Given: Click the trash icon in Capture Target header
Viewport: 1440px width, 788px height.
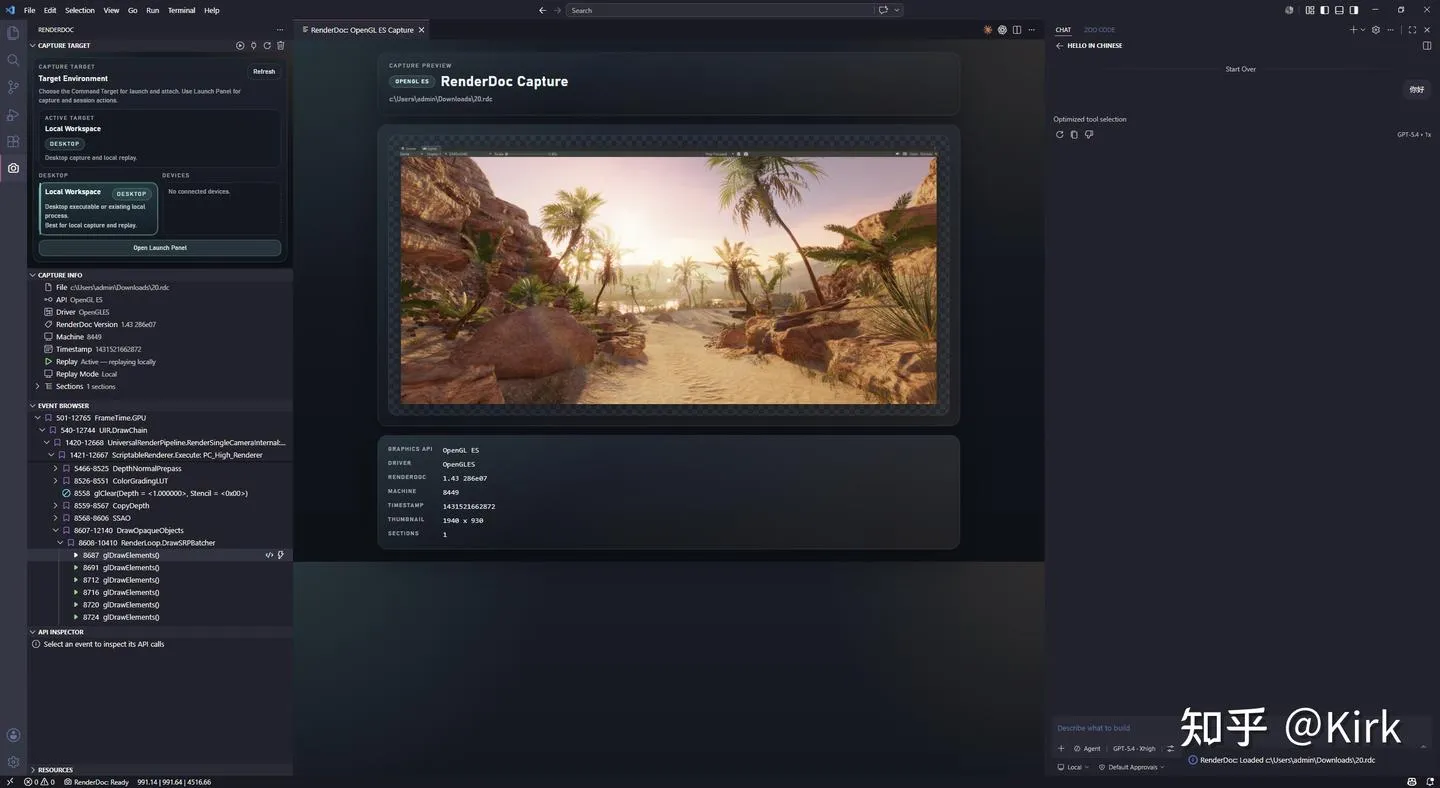Looking at the screenshot, I should (281, 46).
